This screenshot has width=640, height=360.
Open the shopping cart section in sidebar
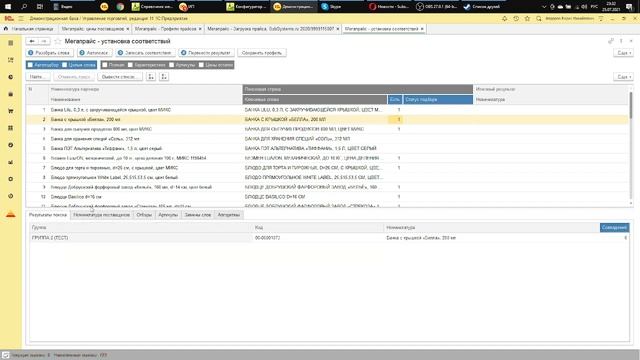(x=11, y=111)
